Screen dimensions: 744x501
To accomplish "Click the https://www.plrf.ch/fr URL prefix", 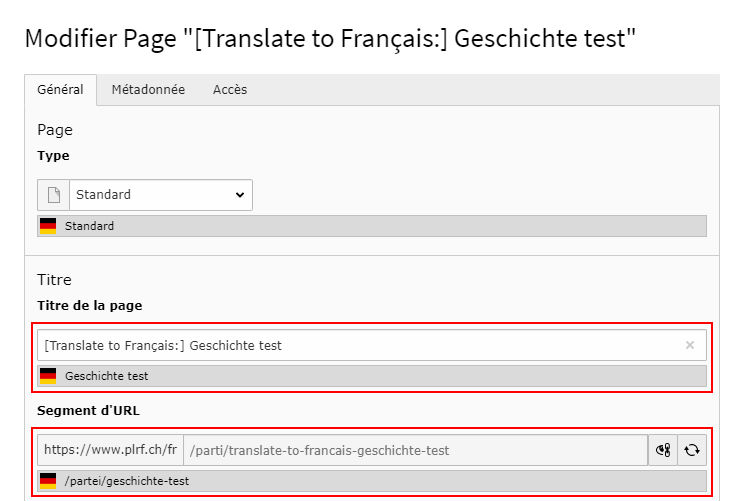I will (110, 450).
